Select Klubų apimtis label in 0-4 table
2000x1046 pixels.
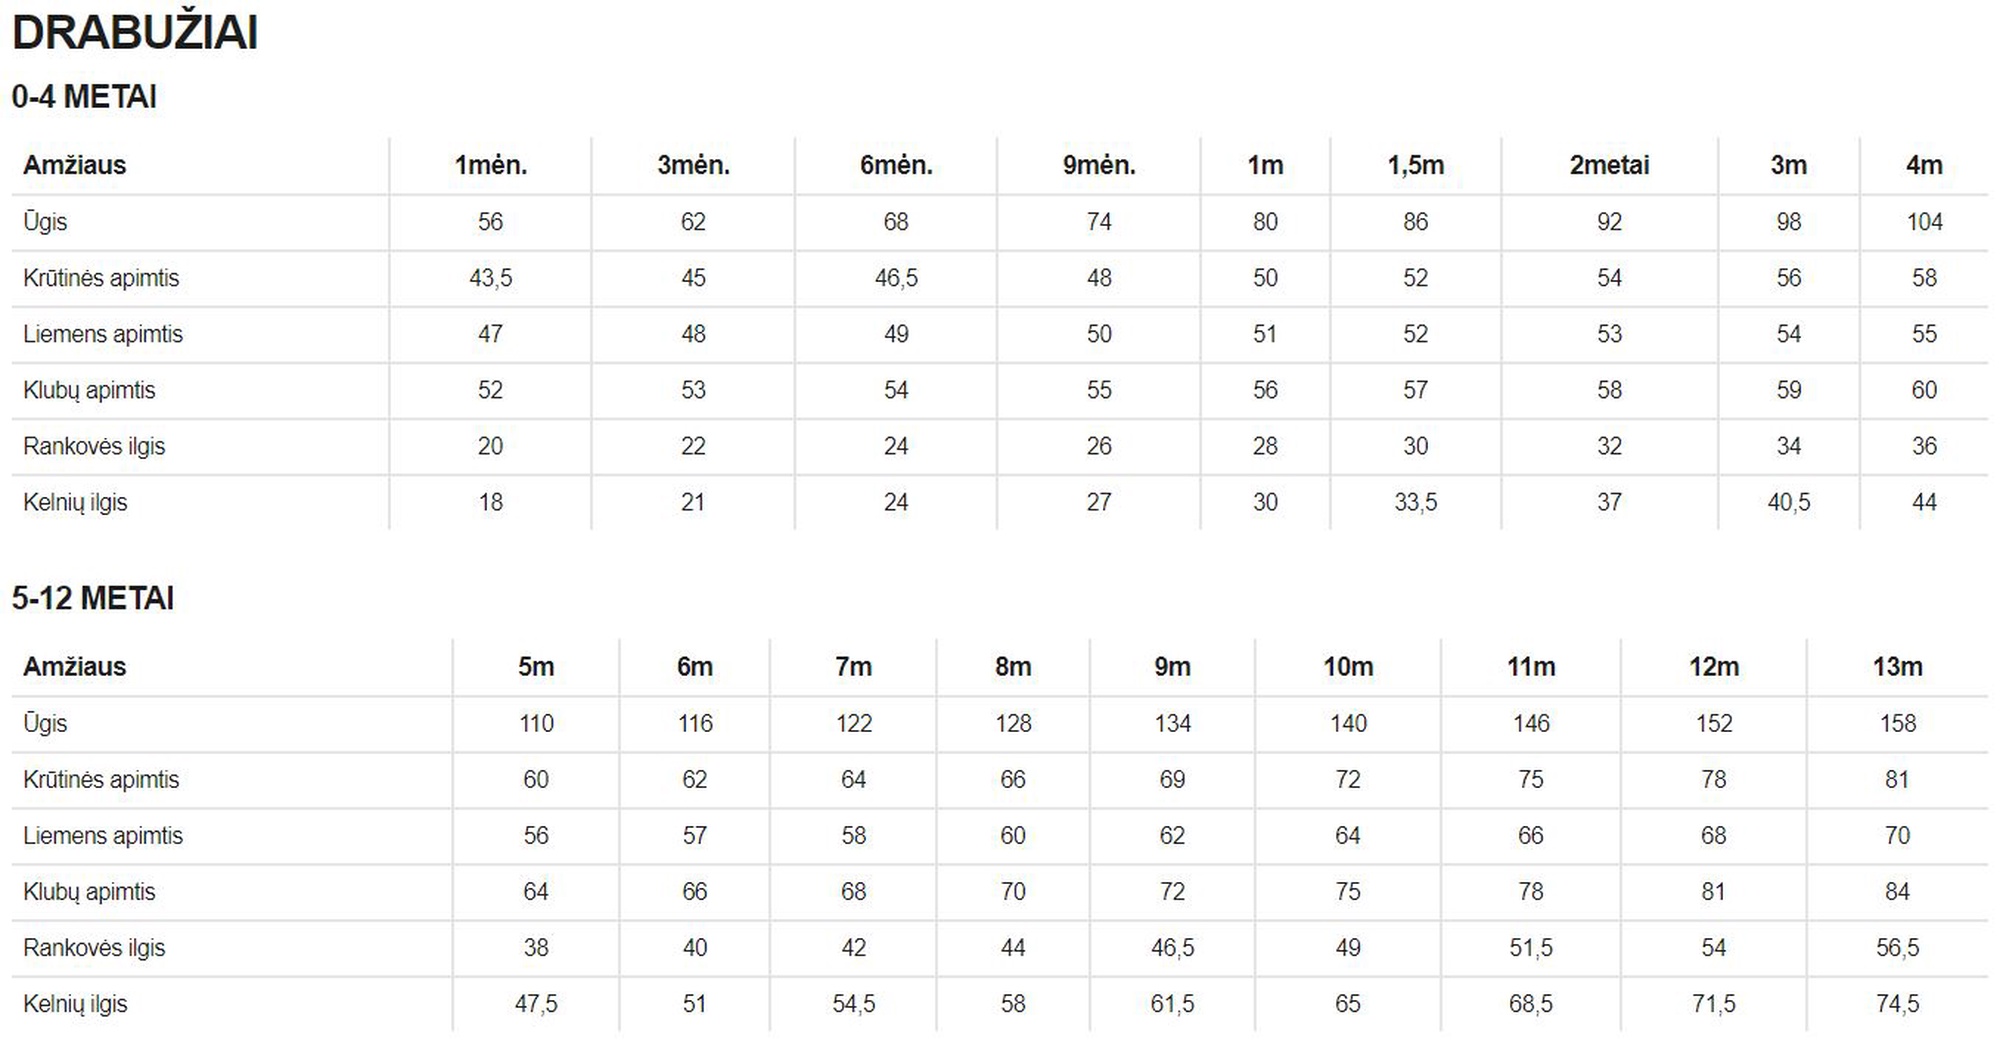89,390
